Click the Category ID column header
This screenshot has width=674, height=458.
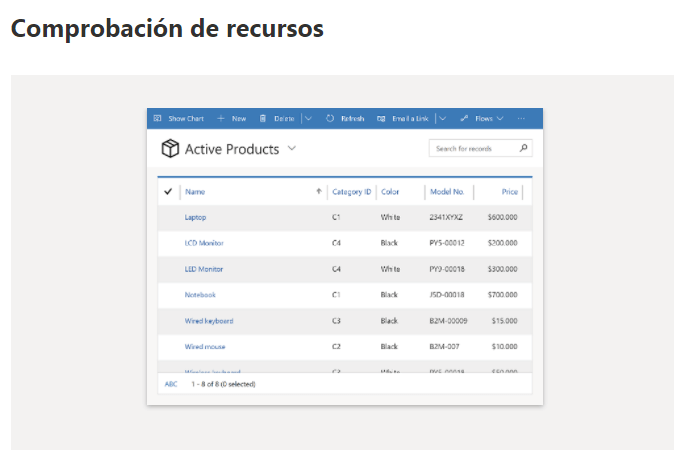point(351,191)
